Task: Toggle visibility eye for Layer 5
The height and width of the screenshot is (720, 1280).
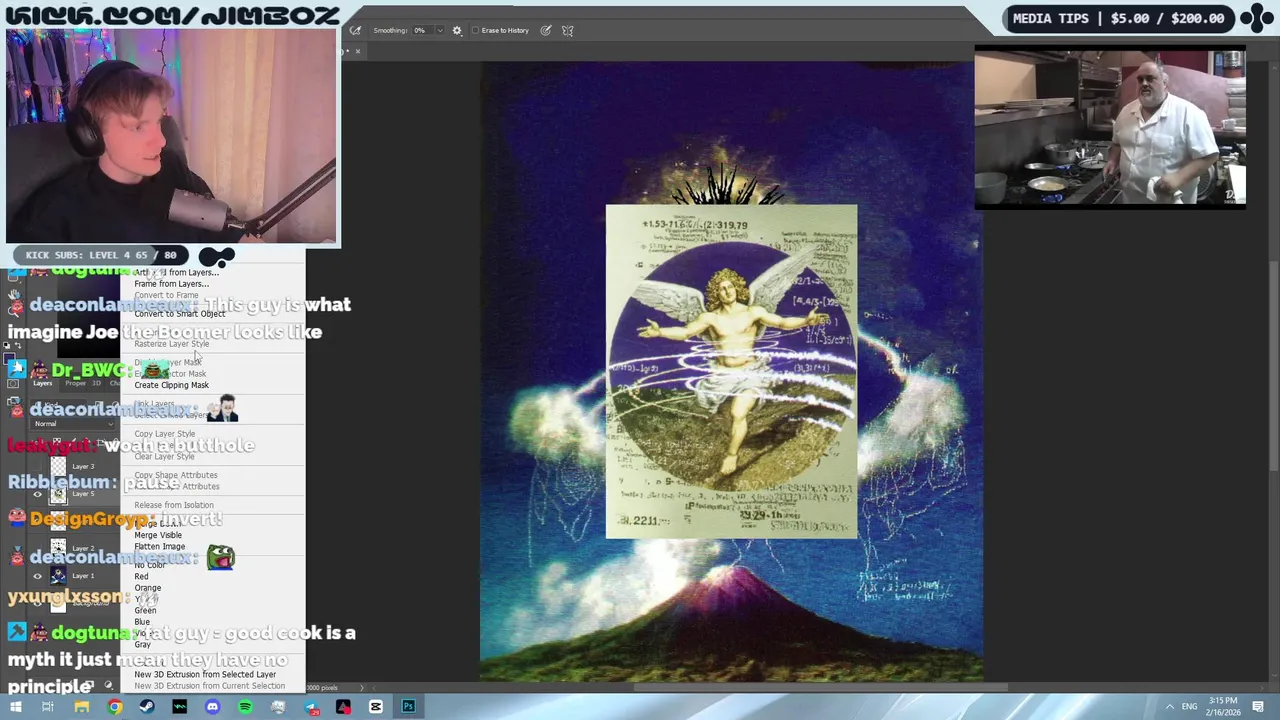Action: tap(38, 494)
